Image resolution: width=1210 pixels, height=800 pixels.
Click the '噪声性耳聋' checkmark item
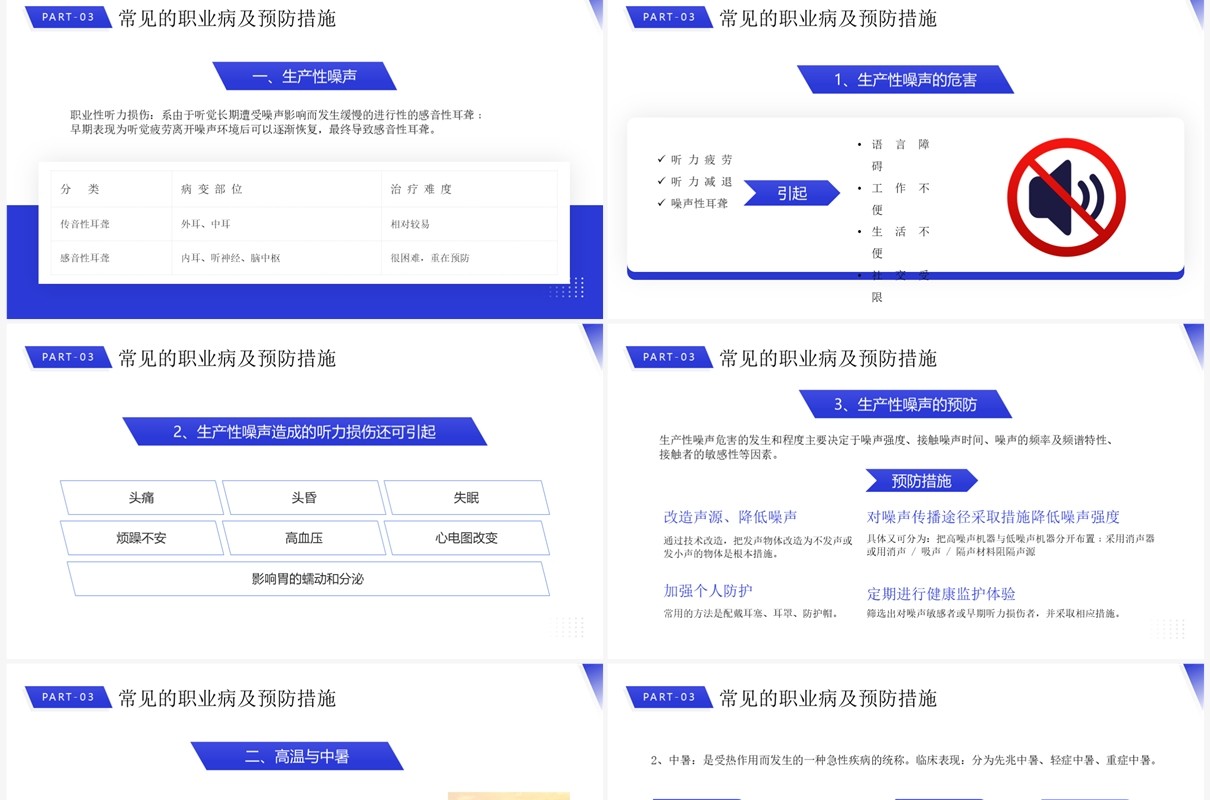click(x=693, y=203)
